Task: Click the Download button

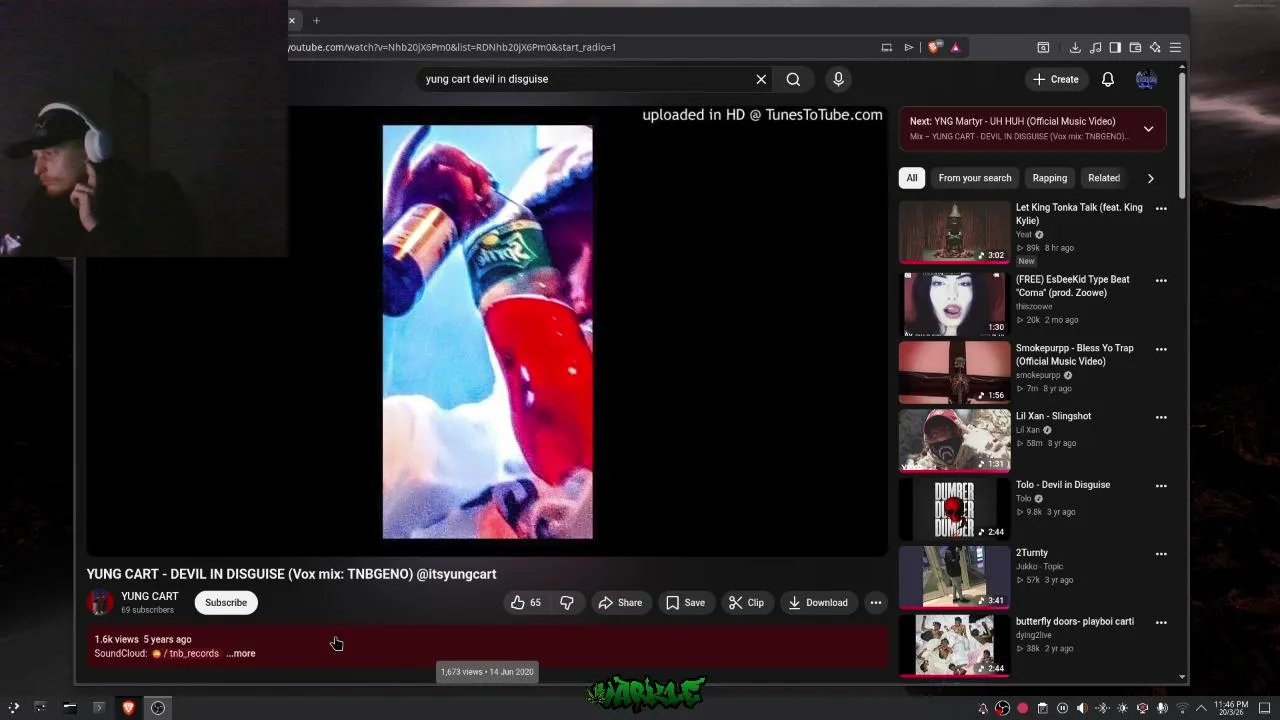Action: 818,602
